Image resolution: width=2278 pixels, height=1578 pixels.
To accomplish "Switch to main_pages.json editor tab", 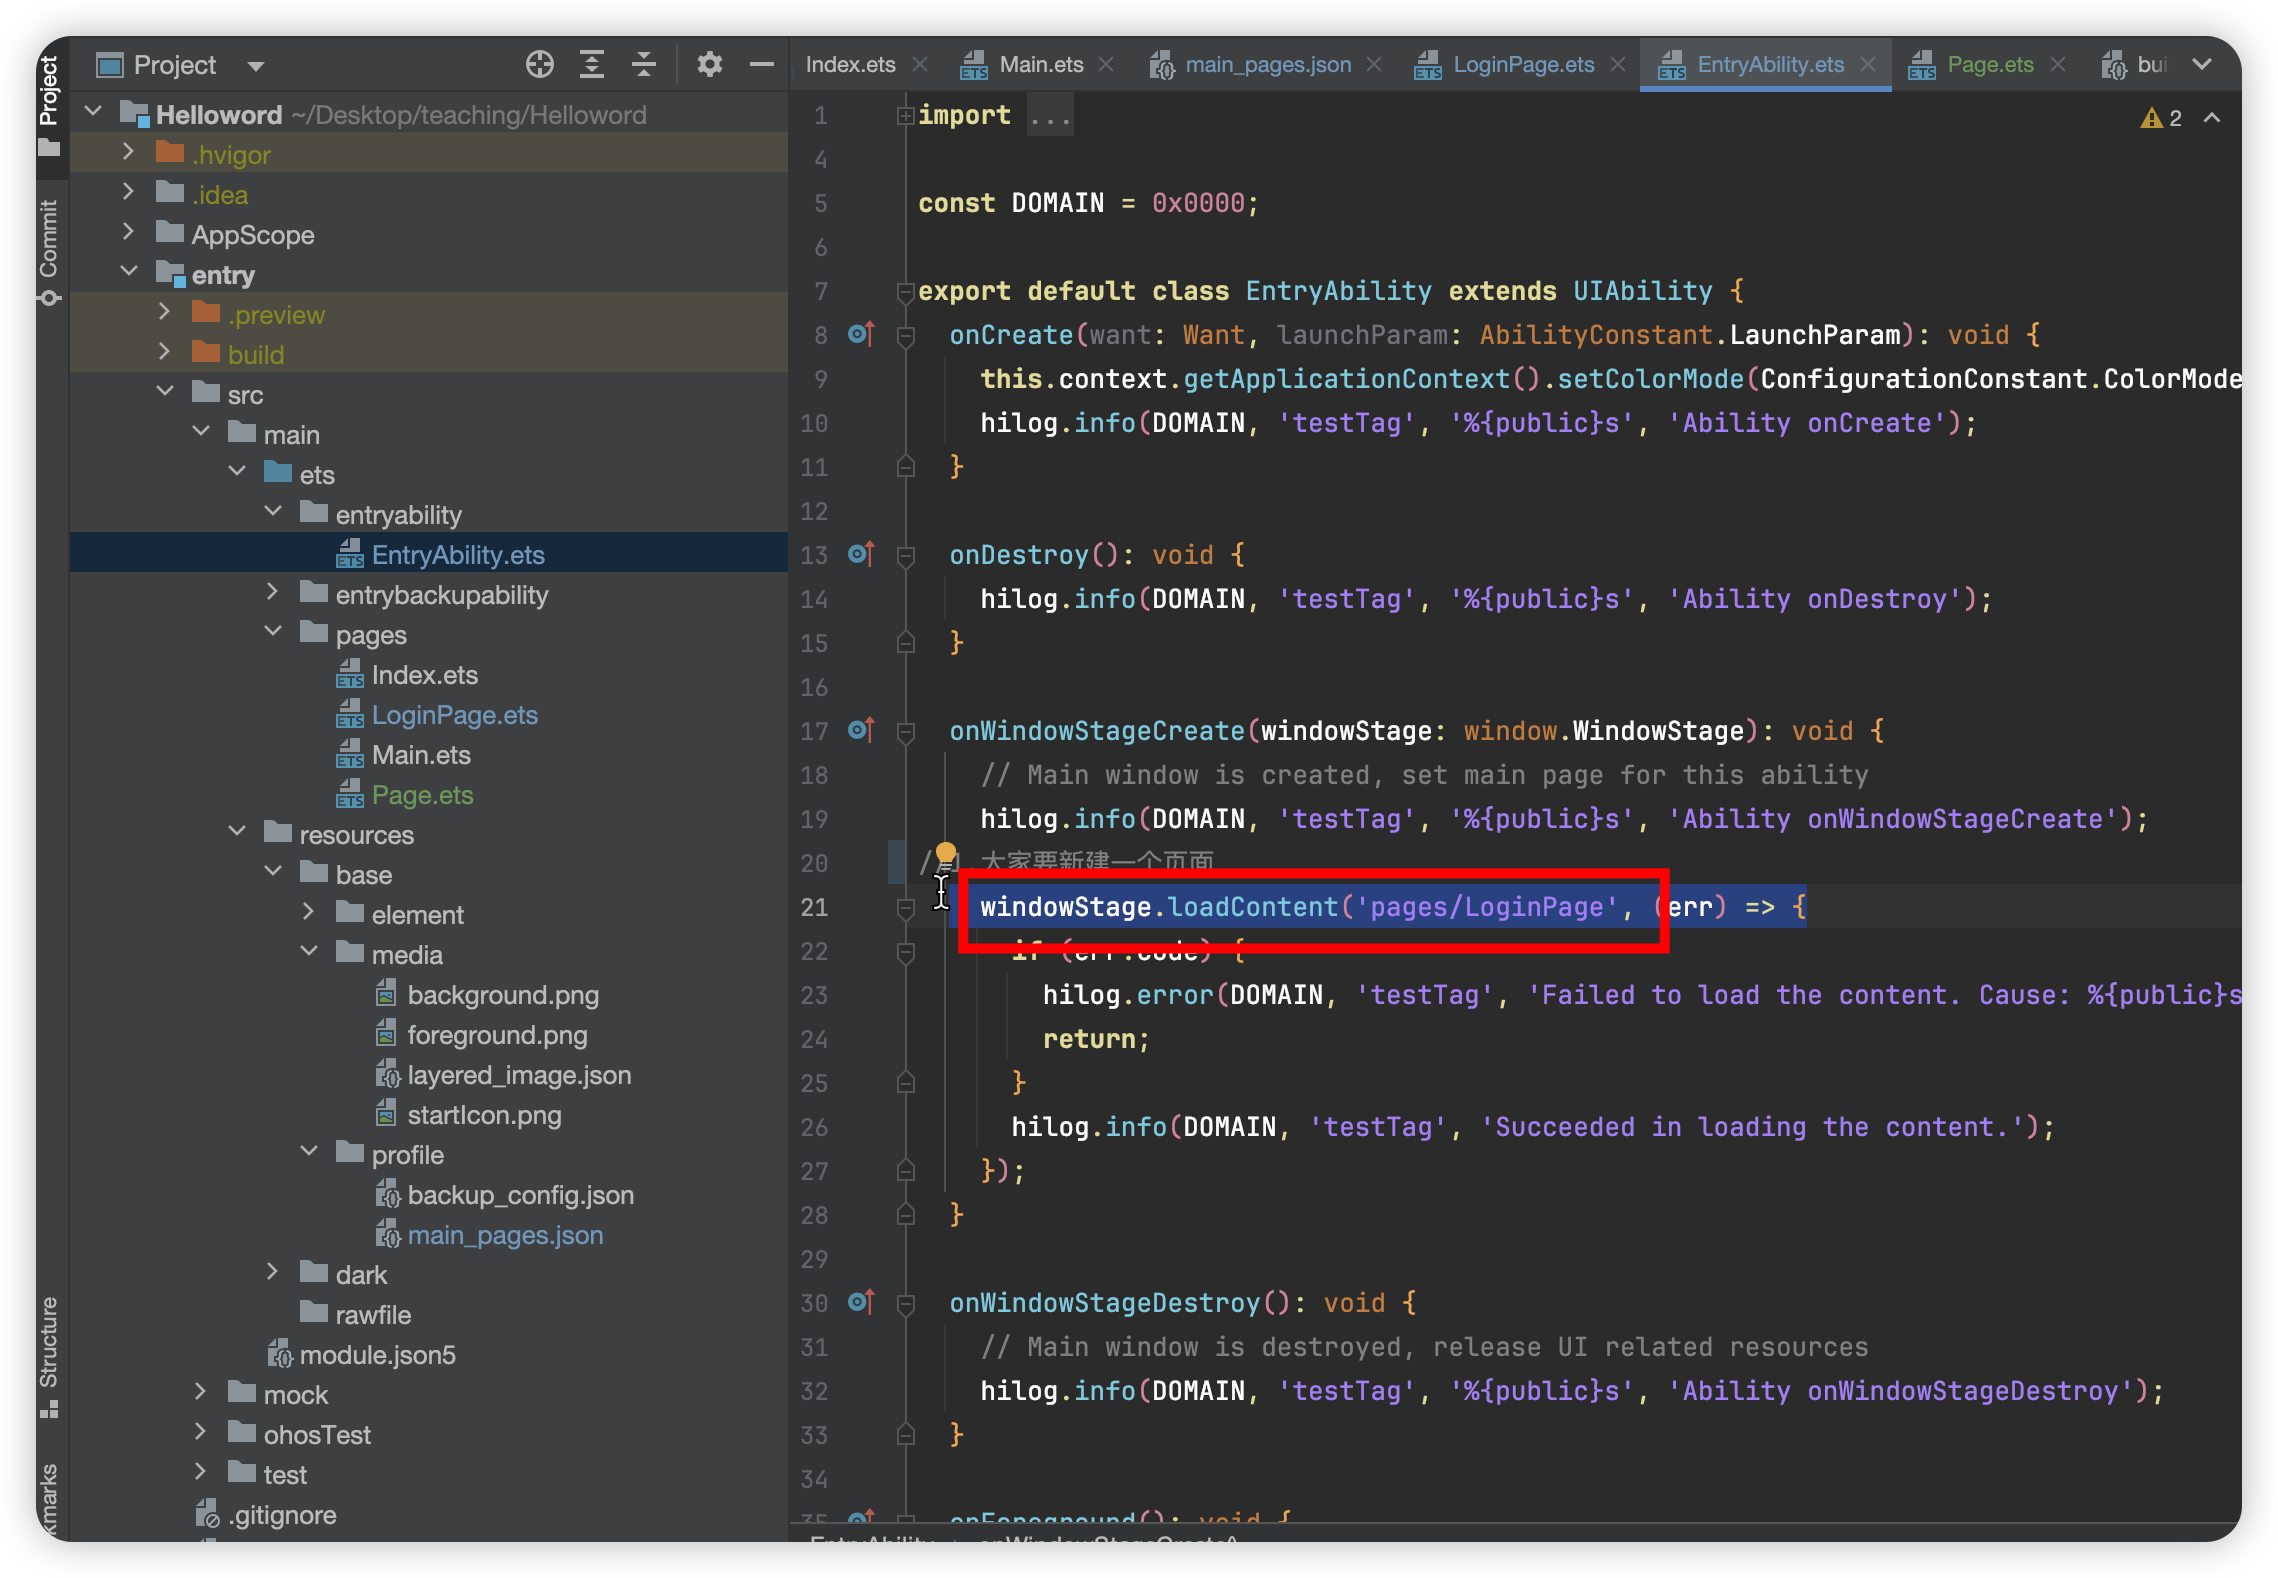I will (1267, 65).
